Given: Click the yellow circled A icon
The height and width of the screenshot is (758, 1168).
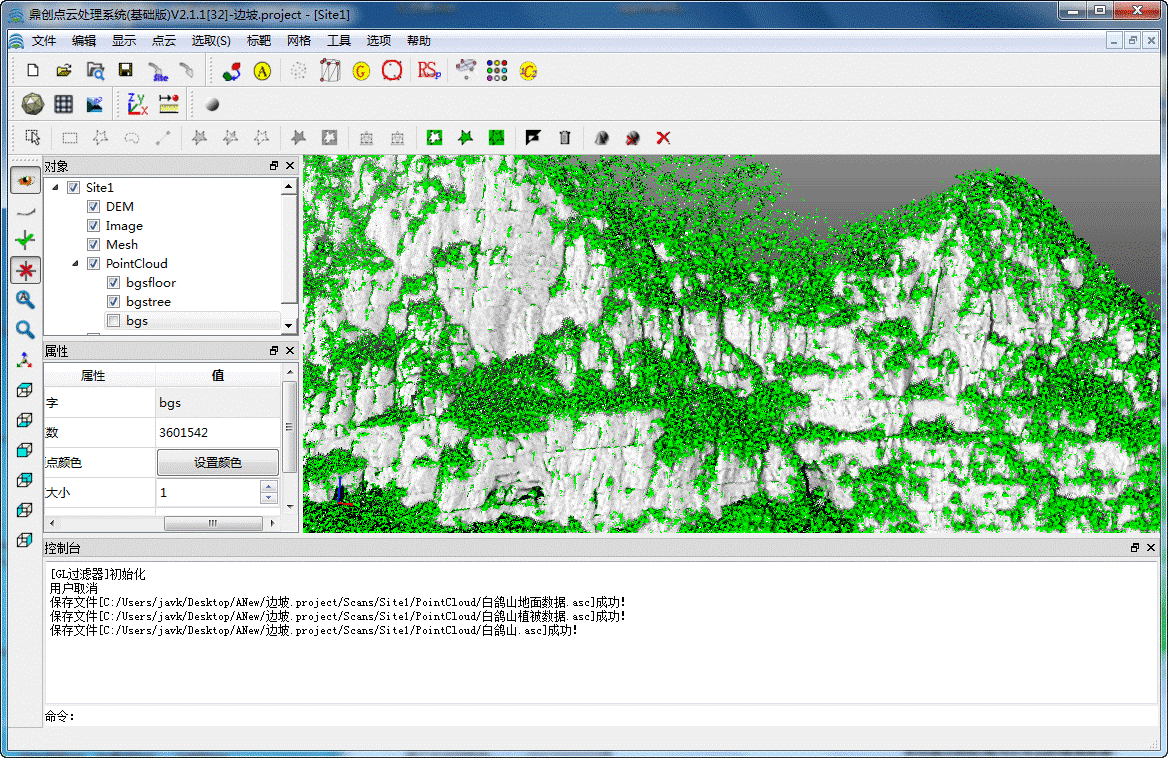Looking at the screenshot, I should pyautogui.click(x=262, y=71).
